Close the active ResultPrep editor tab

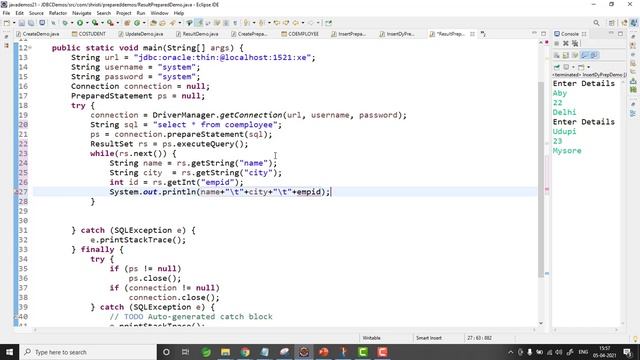click(472, 34)
